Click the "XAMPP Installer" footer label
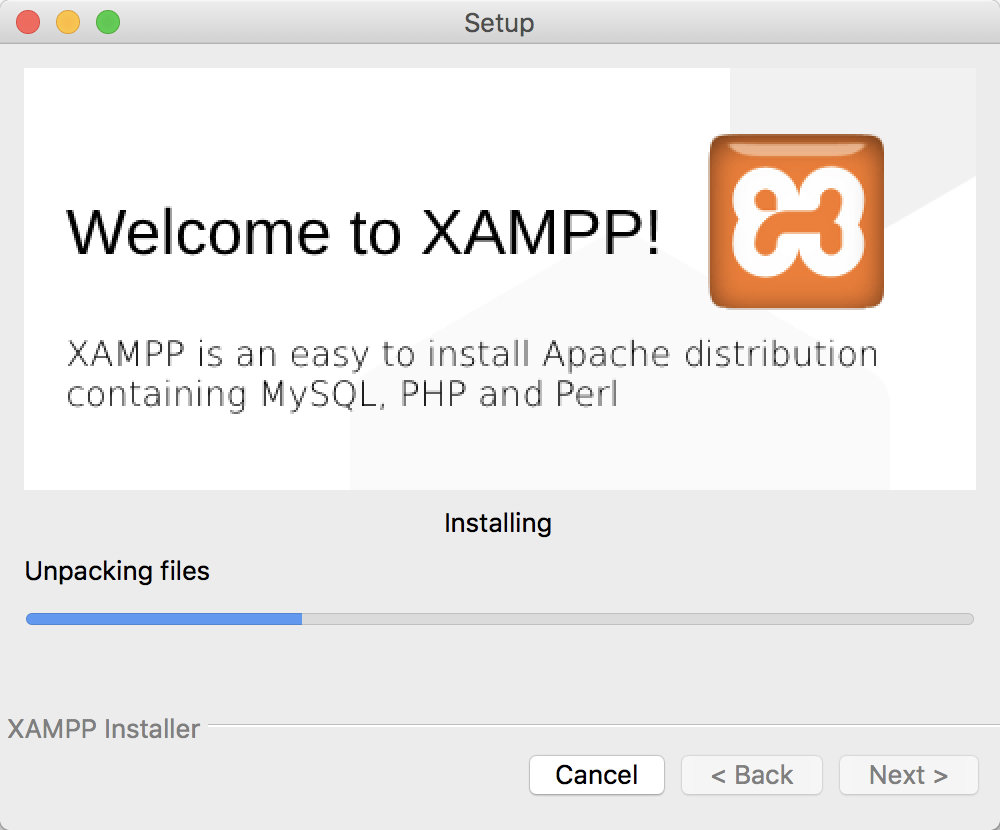The height and width of the screenshot is (830, 1000). click(104, 729)
